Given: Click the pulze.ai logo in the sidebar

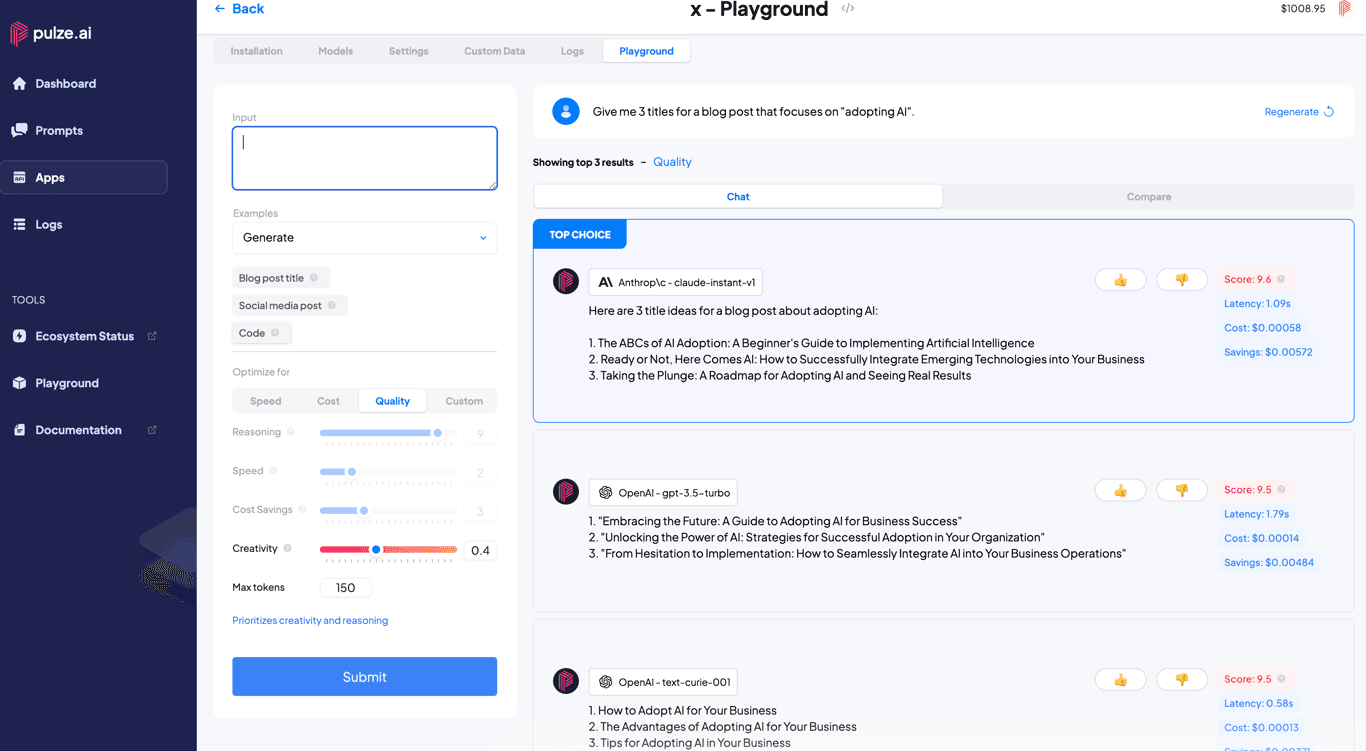Looking at the screenshot, I should coord(48,33).
